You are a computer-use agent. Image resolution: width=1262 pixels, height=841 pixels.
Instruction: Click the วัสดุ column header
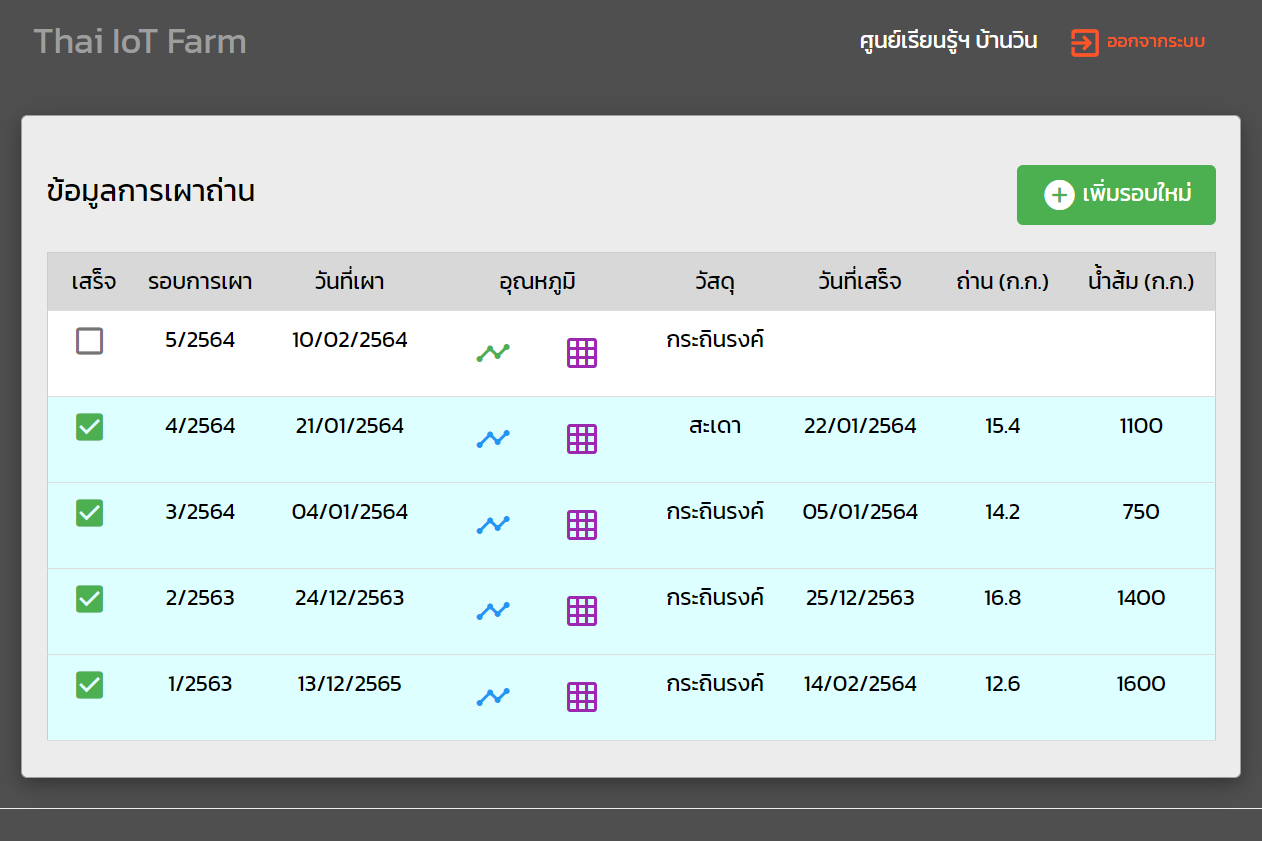pos(715,282)
